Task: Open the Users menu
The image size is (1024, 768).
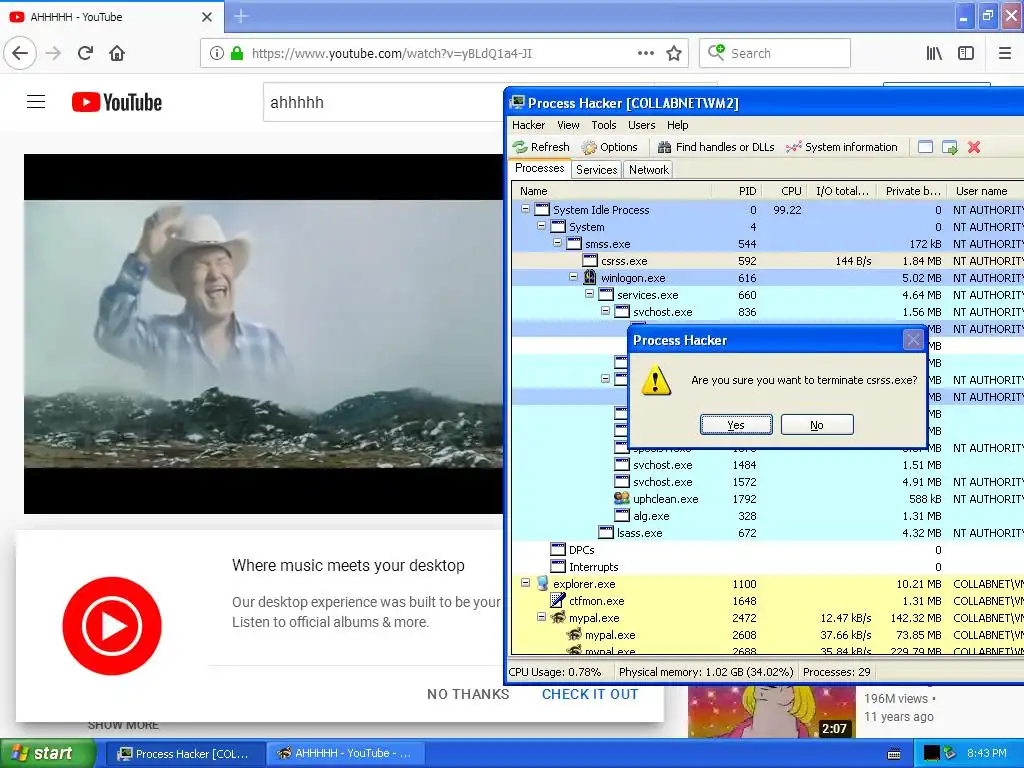Action: [x=641, y=125]
